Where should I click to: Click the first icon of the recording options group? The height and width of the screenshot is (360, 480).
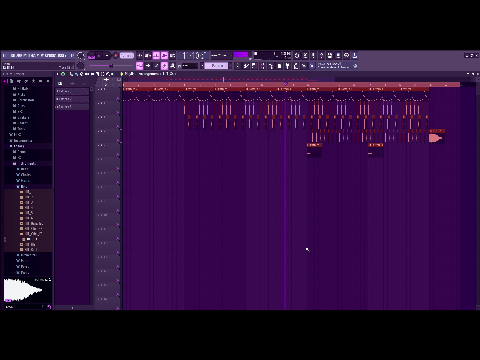[x=140, y=55]
